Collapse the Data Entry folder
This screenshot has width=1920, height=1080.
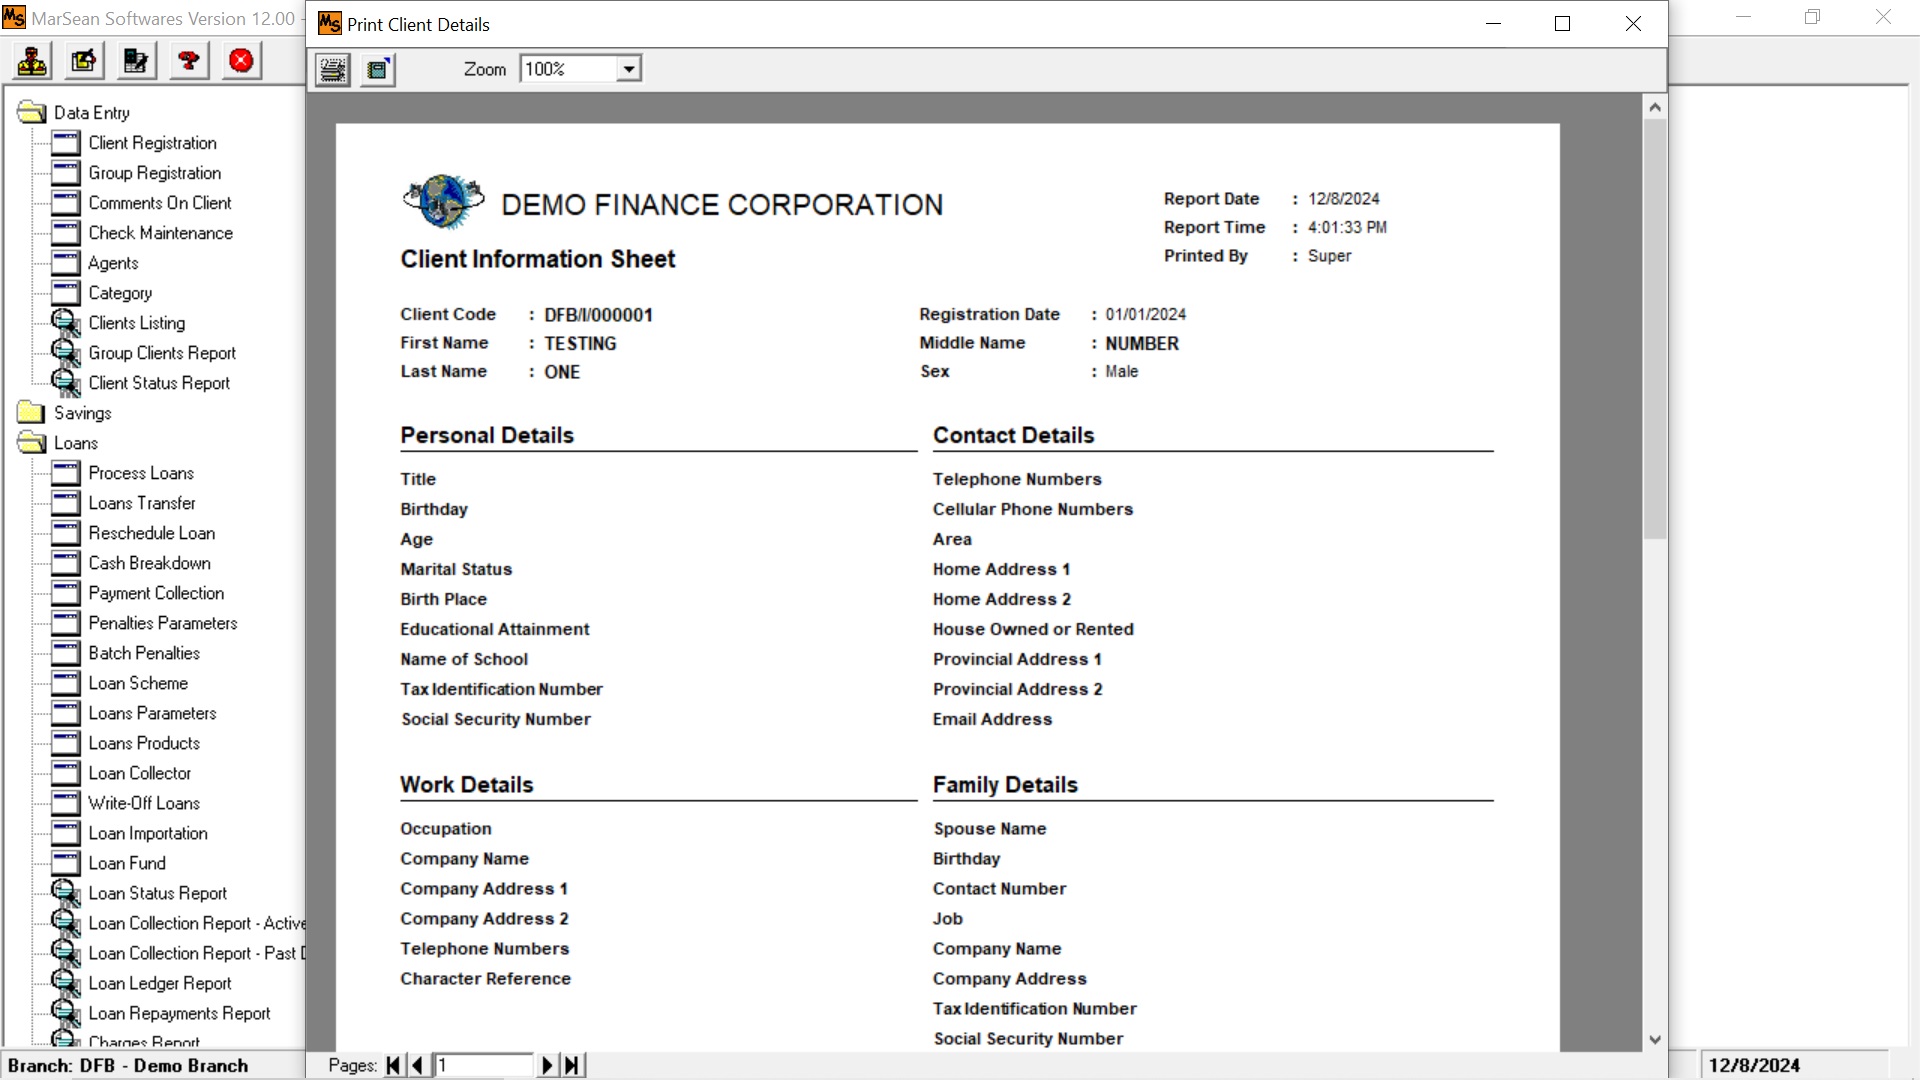(x=91, y=113)
